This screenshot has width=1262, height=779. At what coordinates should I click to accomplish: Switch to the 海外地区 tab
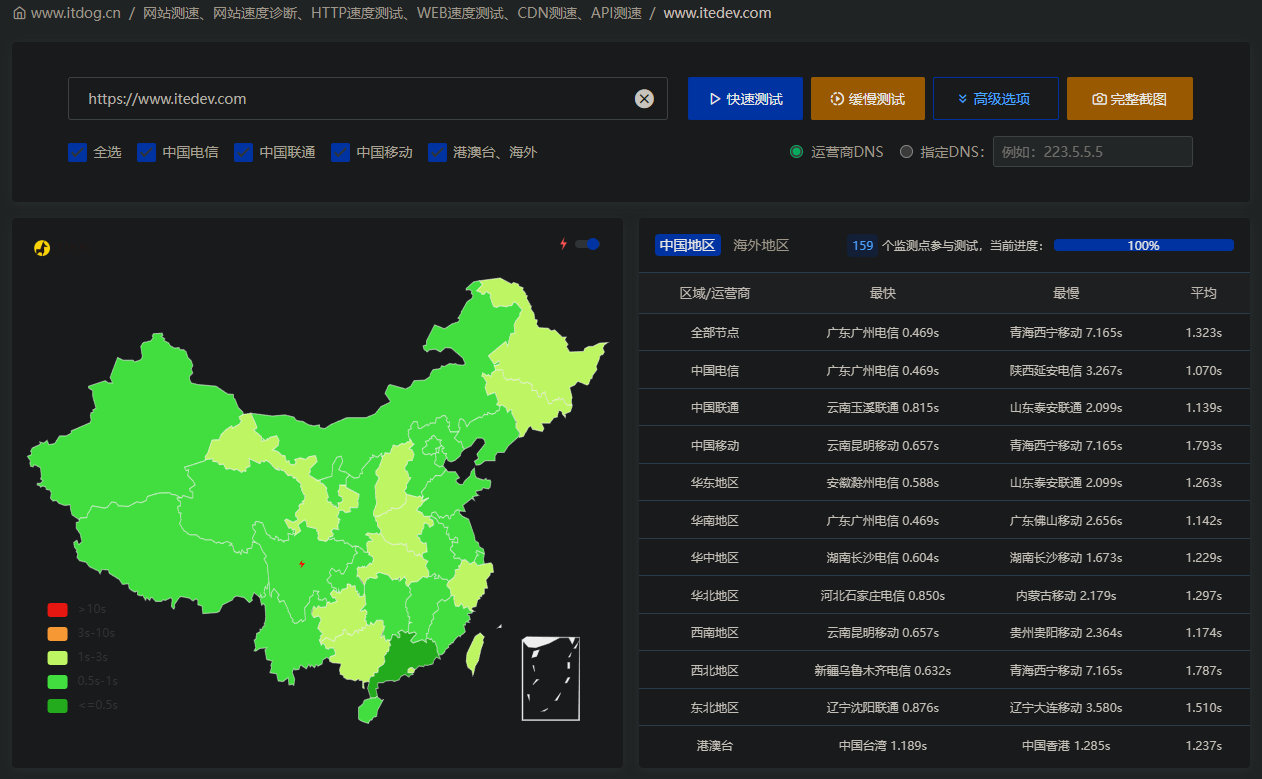click(x=761, y=245)
